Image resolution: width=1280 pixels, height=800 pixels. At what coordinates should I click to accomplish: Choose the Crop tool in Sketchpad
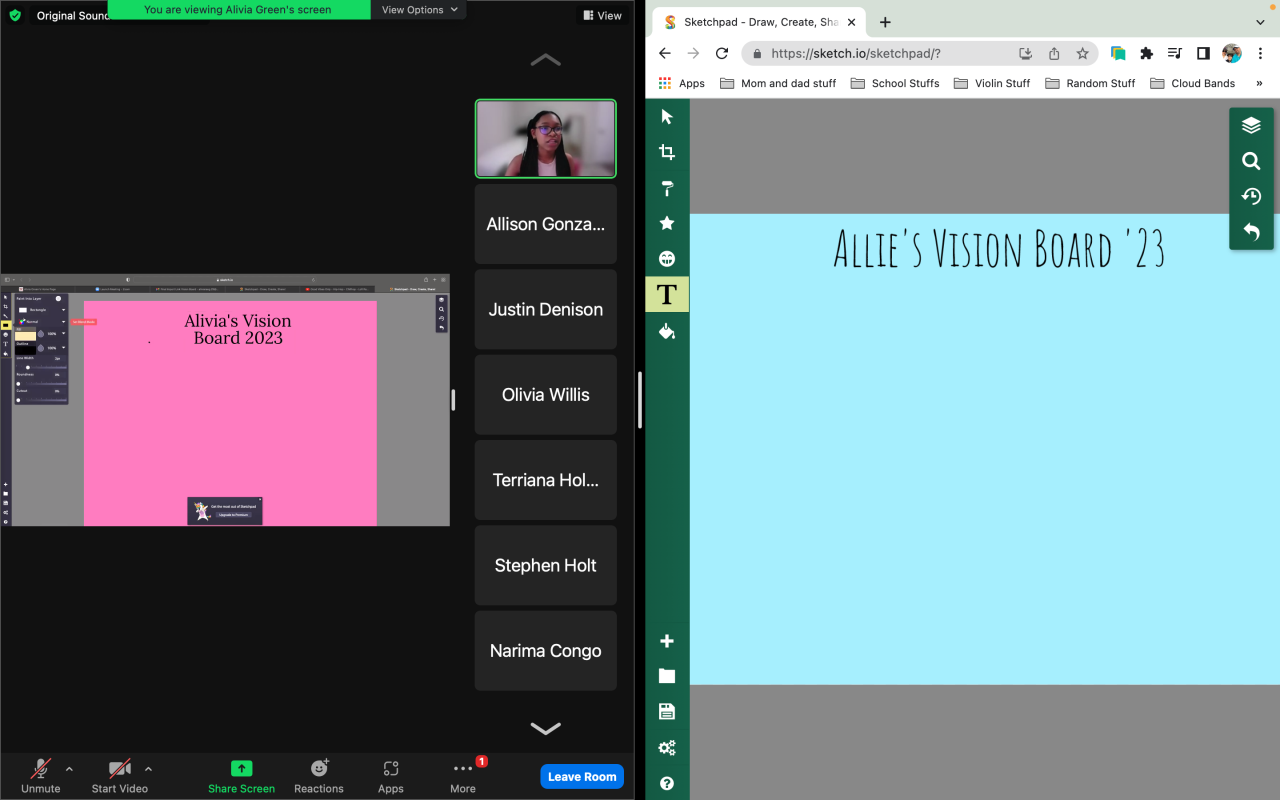(x=667, y=152)
